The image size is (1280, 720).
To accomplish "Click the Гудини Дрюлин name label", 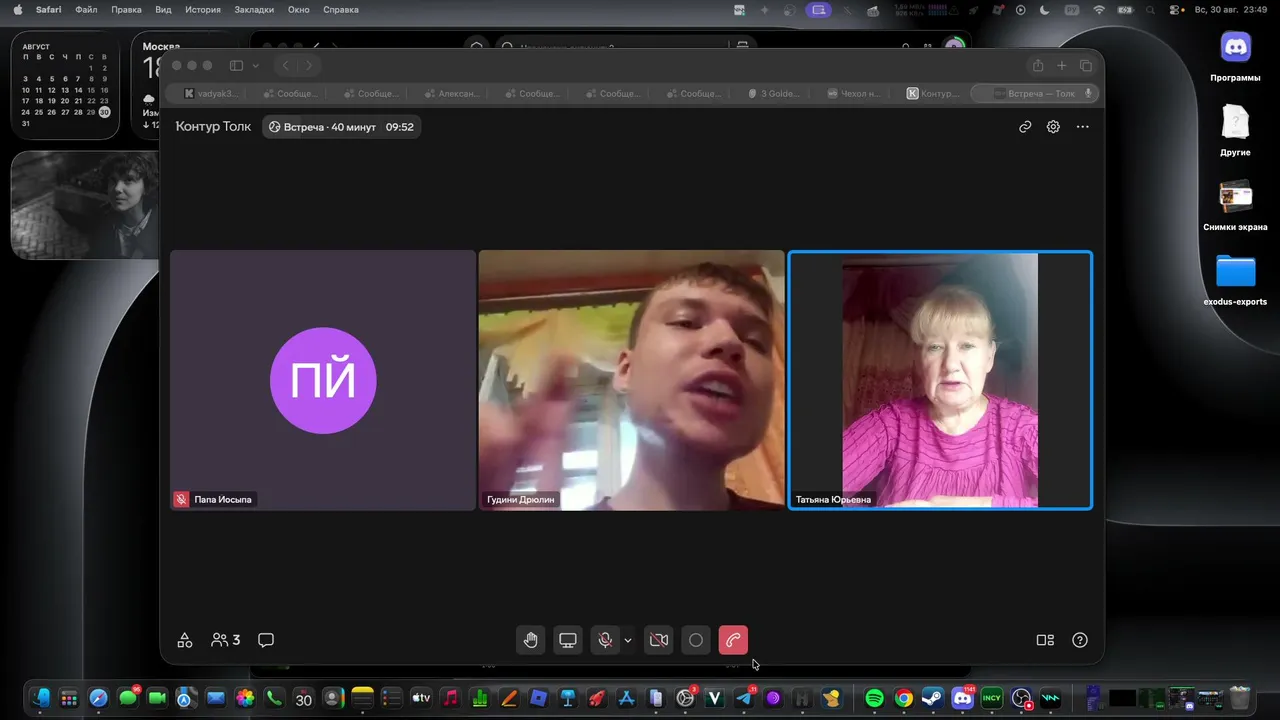I will (x=520, y=499).
